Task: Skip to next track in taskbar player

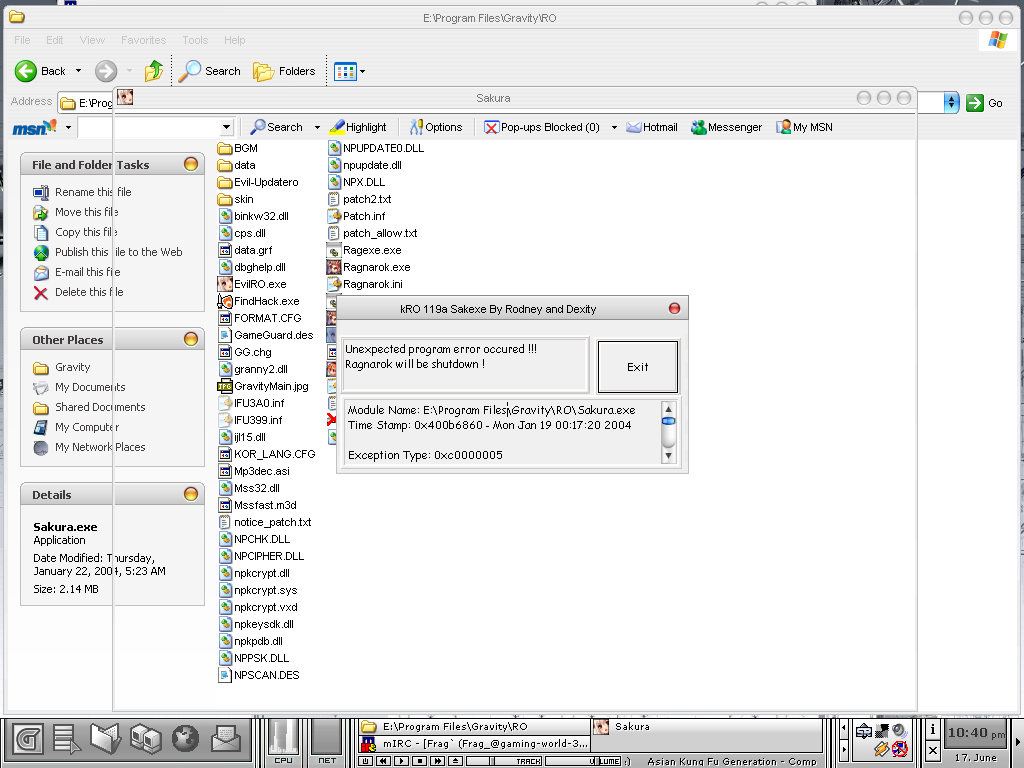Action: click(438, 761)
